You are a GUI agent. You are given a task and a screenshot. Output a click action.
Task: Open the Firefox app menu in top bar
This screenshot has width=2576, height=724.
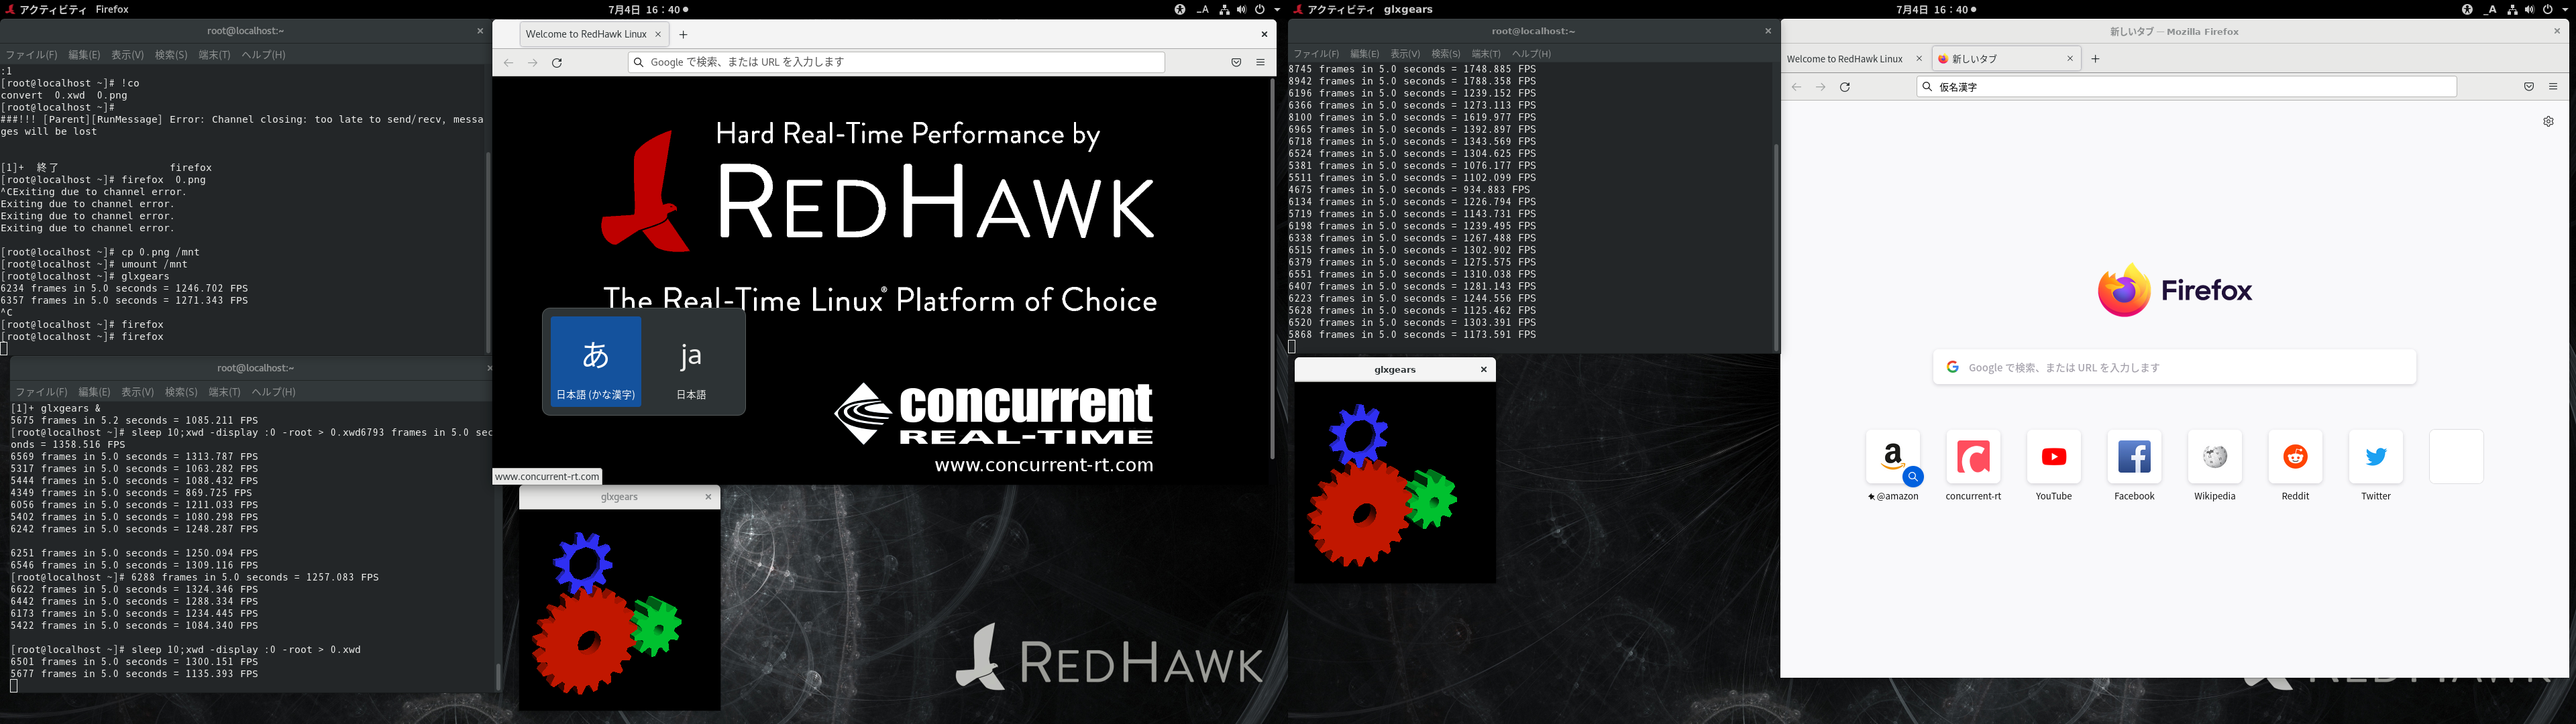pos(112,9)
